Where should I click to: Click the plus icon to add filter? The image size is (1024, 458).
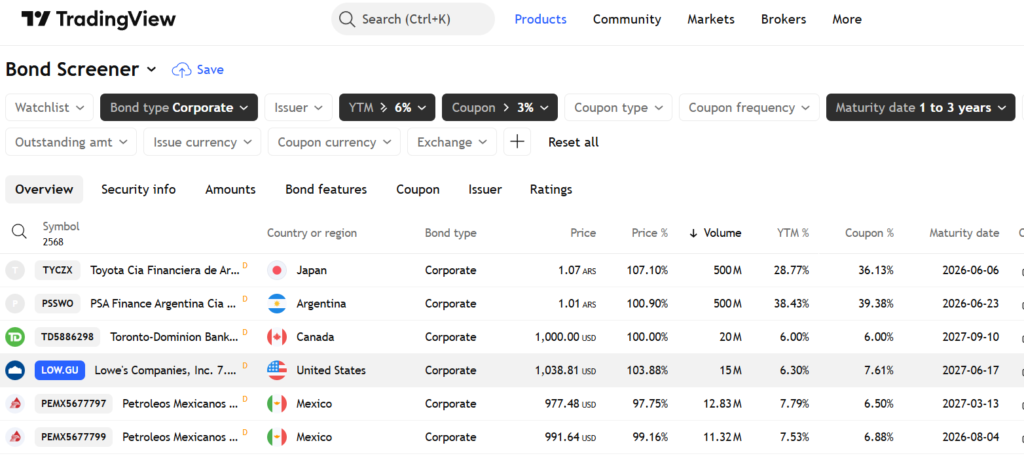(x=517, y=142)
